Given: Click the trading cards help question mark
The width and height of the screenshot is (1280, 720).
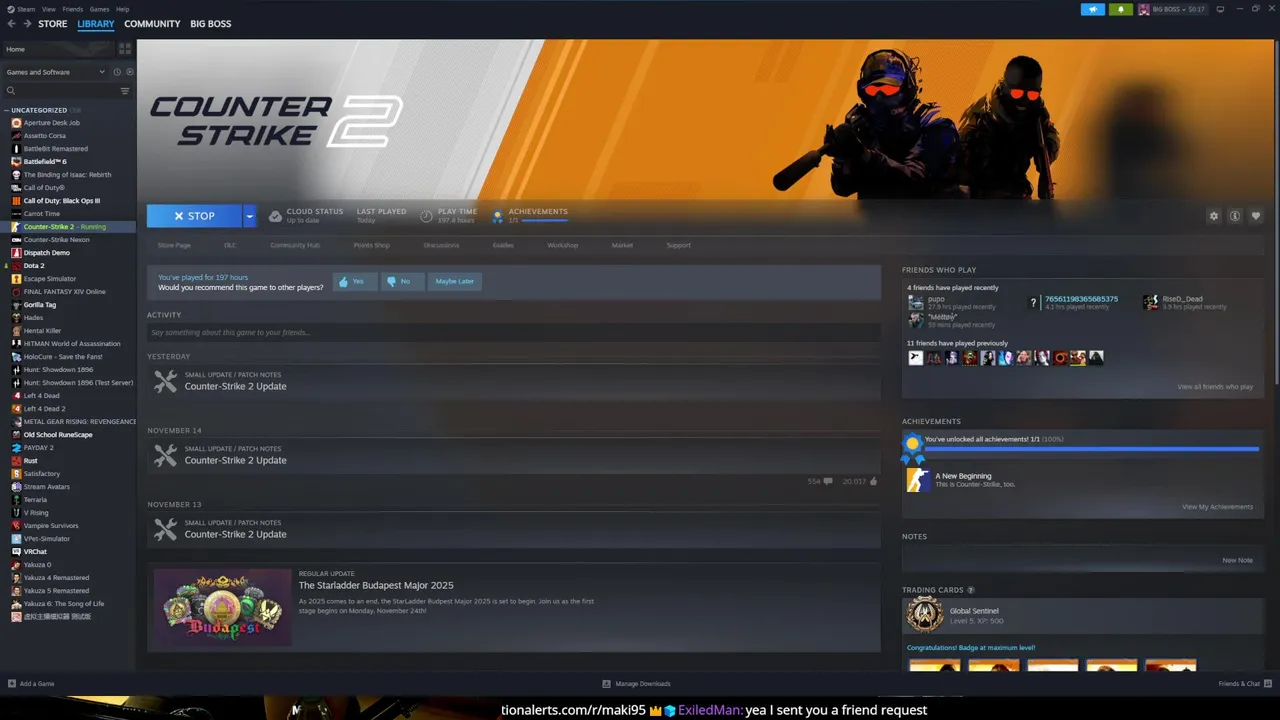Looking at the screenshot, I should click(x=971, y=590).
